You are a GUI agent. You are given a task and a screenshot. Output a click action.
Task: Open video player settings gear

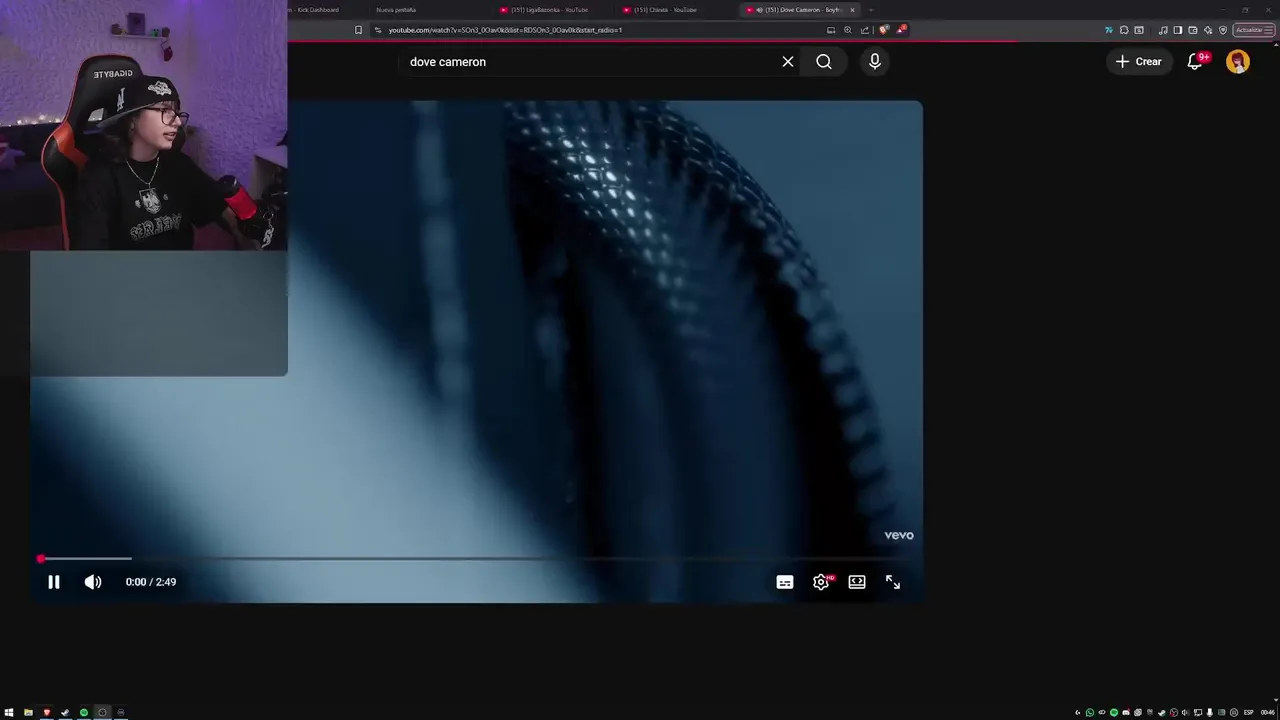(821, 582)
